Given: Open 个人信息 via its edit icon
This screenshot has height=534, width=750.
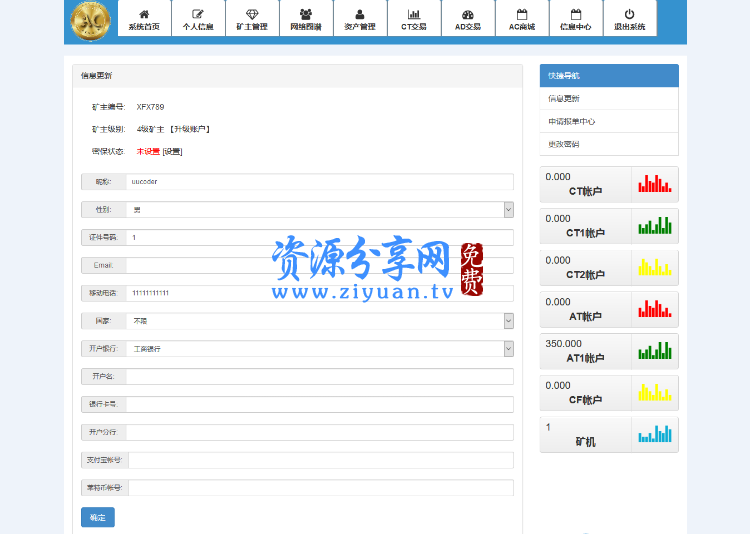Looking at the screenshot, I should 198,15.
